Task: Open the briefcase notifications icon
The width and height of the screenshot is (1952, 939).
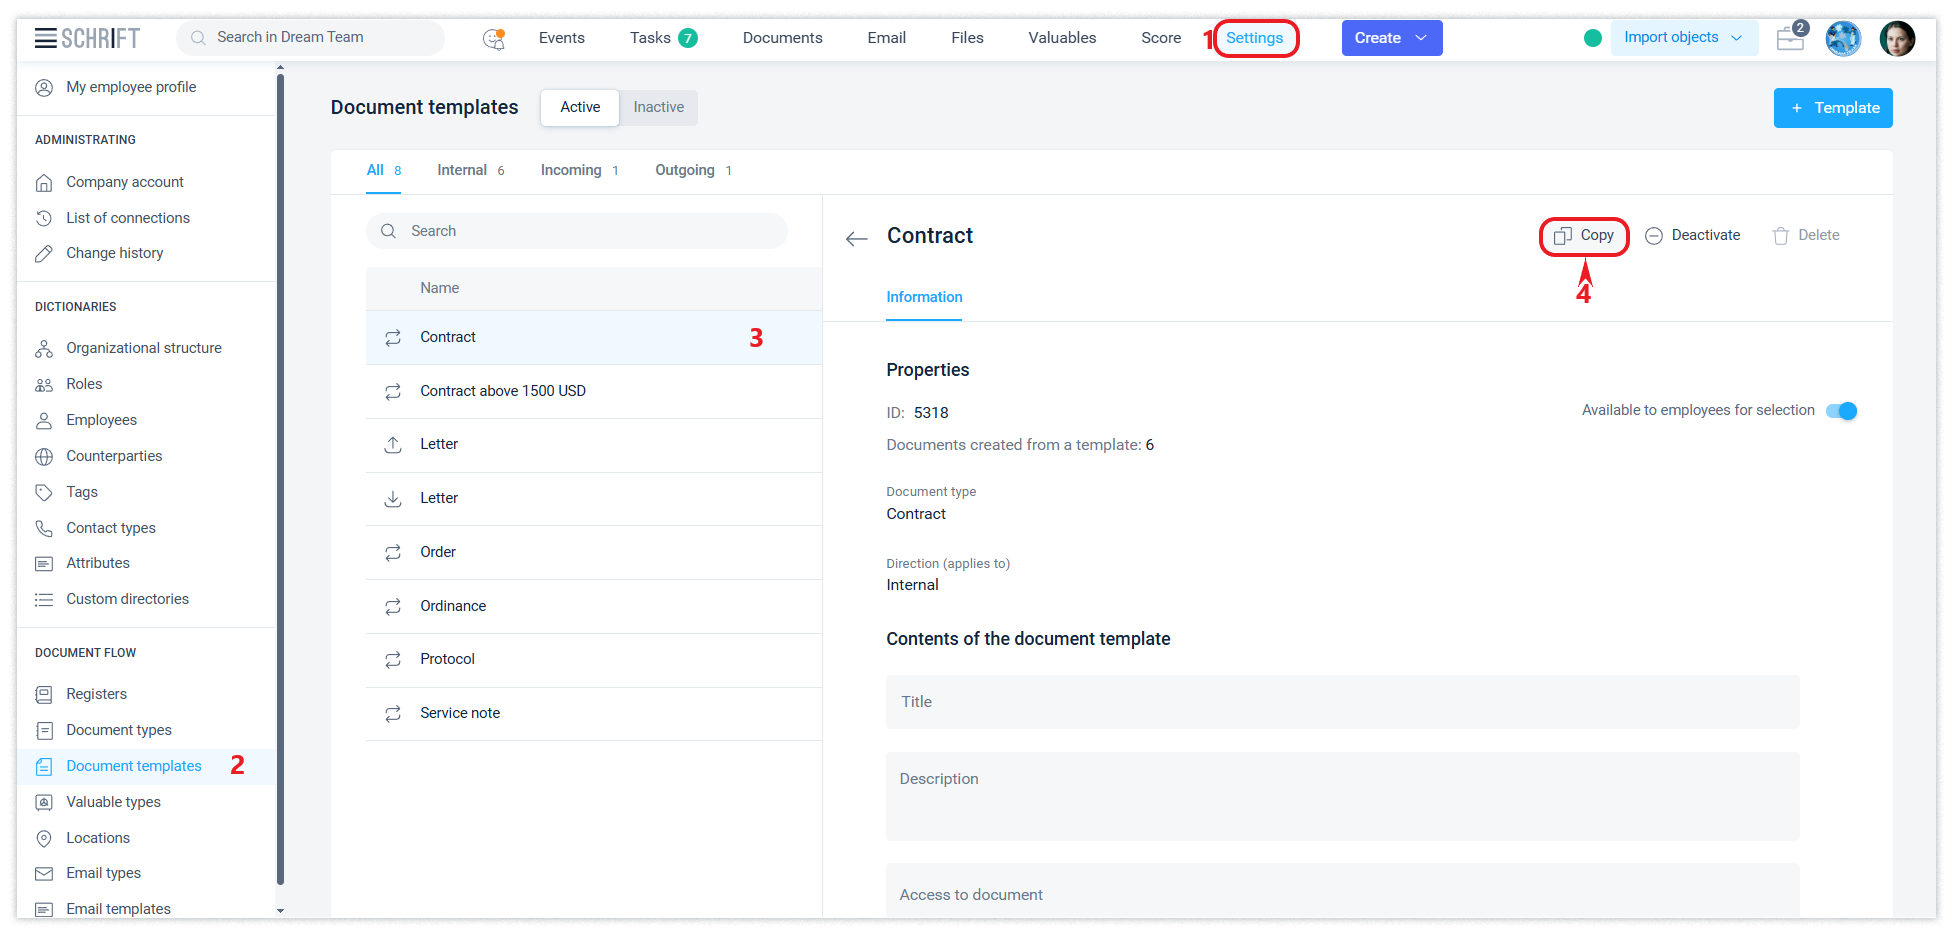Action: (x=1790, y=39)
